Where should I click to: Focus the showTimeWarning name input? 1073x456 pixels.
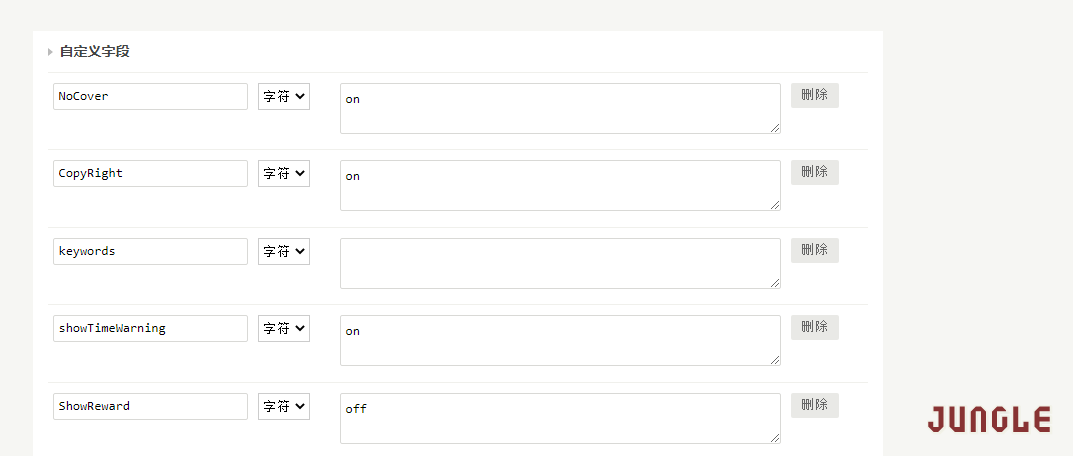click(x=151, y=328)
